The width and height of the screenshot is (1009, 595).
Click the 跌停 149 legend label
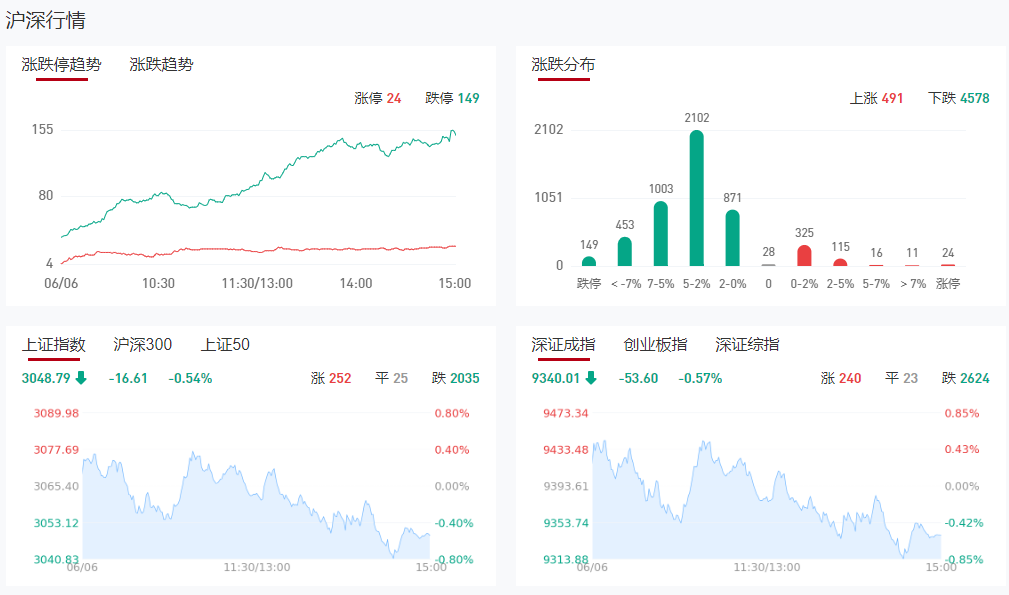pos(452,98)
